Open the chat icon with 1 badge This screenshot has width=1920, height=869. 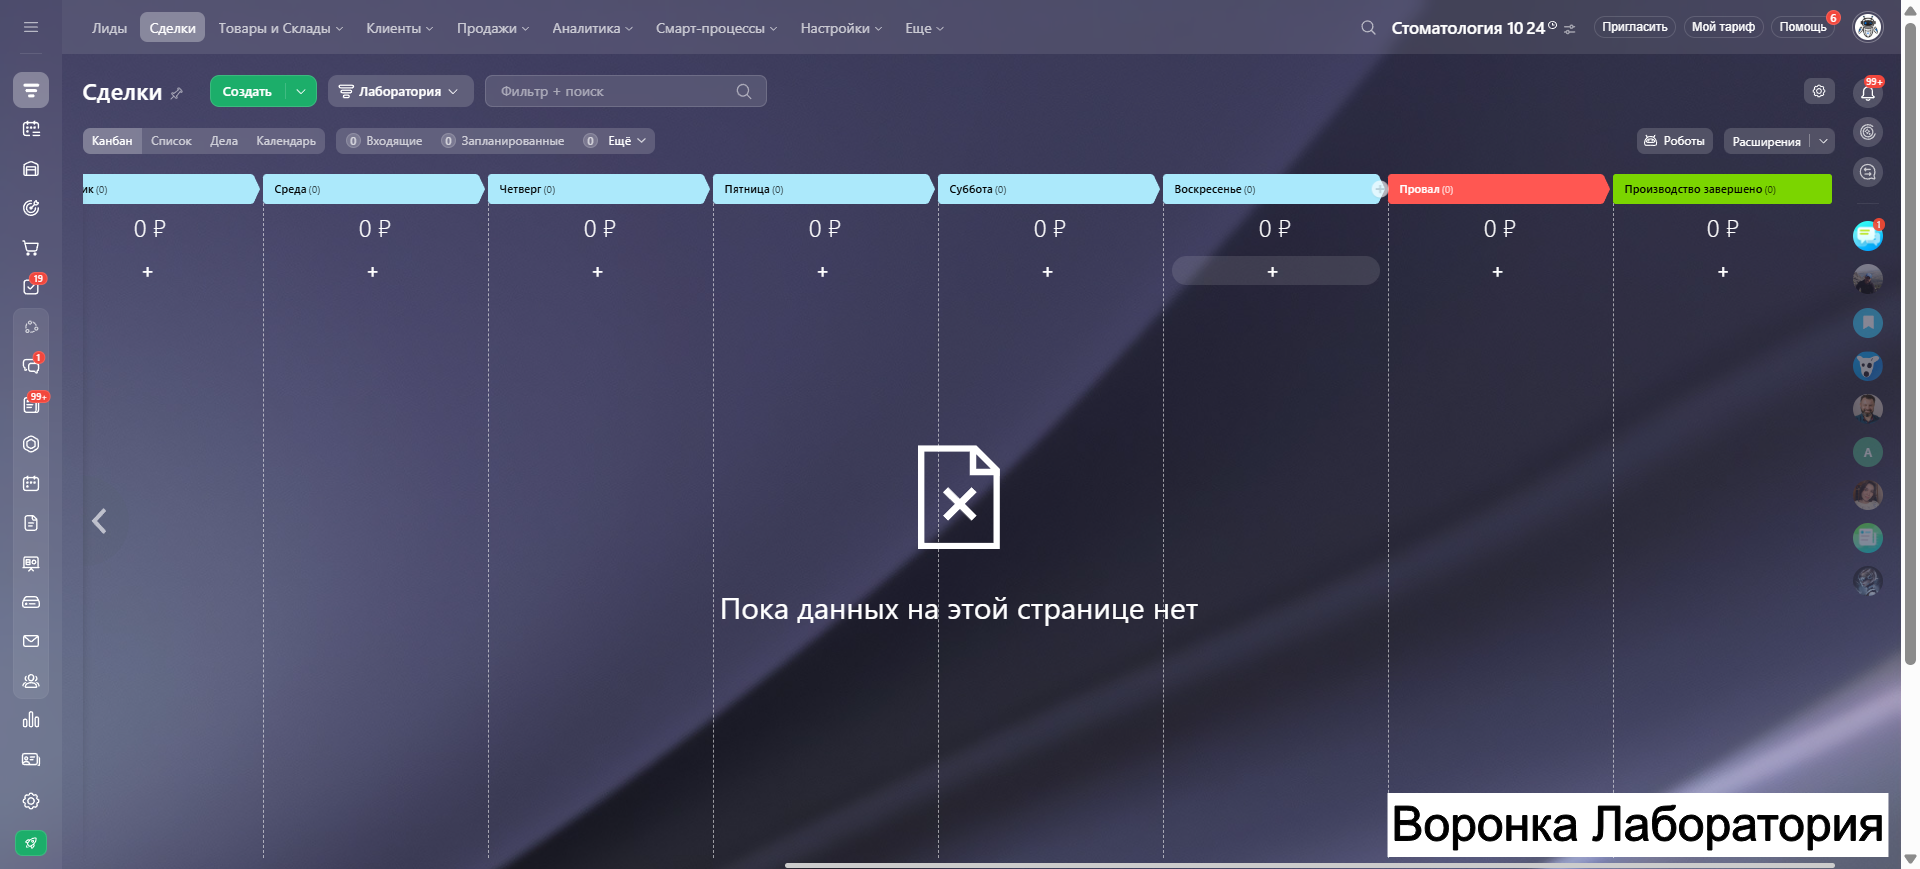(31, 366)
